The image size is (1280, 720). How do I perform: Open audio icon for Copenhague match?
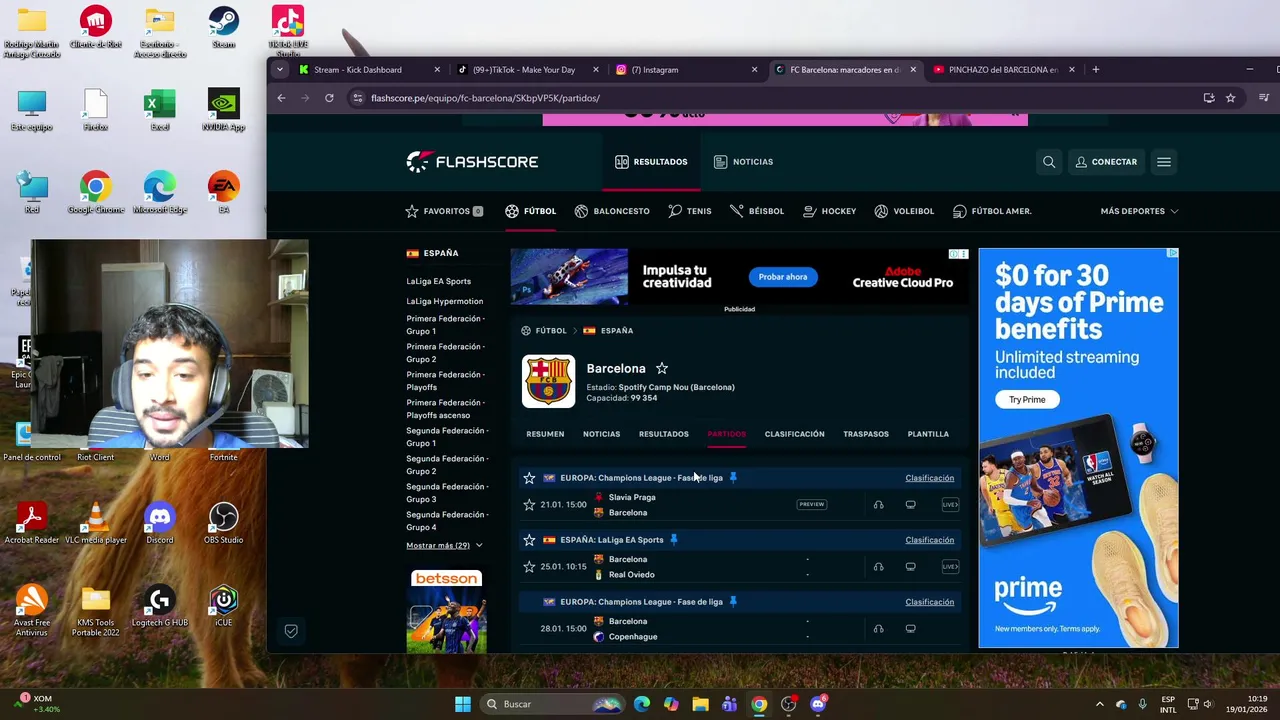[x=878, y=629]
